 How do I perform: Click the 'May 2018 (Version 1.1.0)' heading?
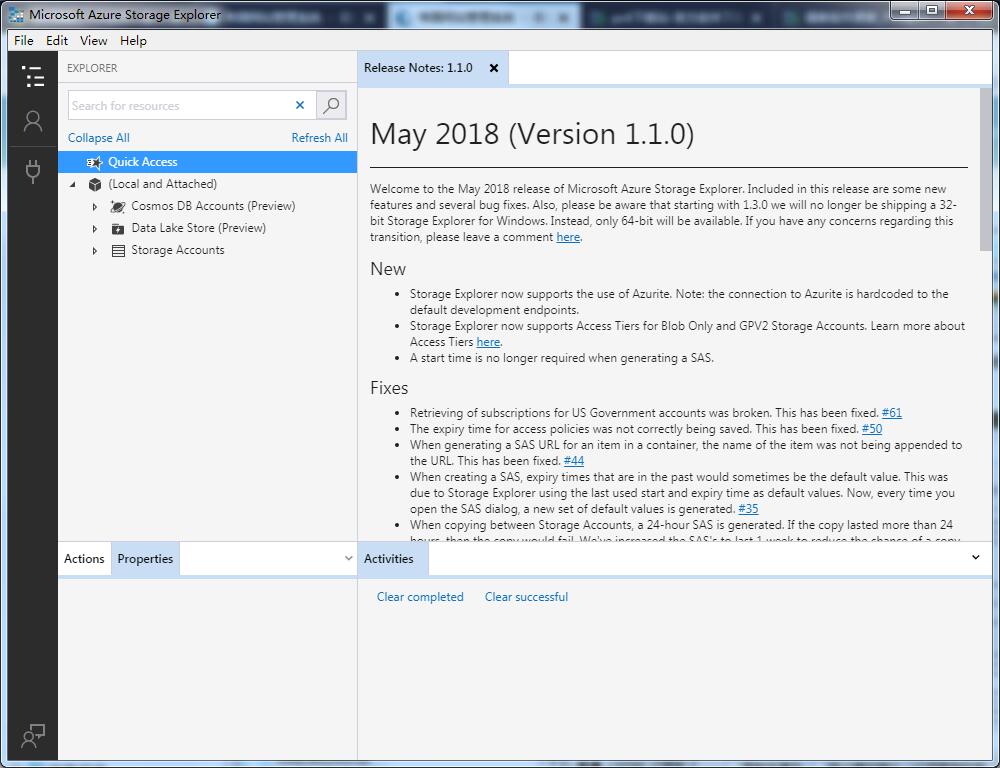coord(533,135)
